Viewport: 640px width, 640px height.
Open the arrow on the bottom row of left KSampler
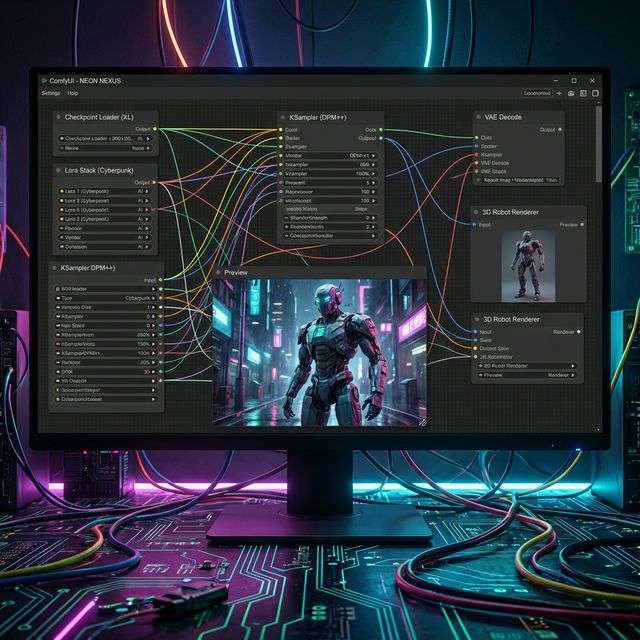click(153, 399)
